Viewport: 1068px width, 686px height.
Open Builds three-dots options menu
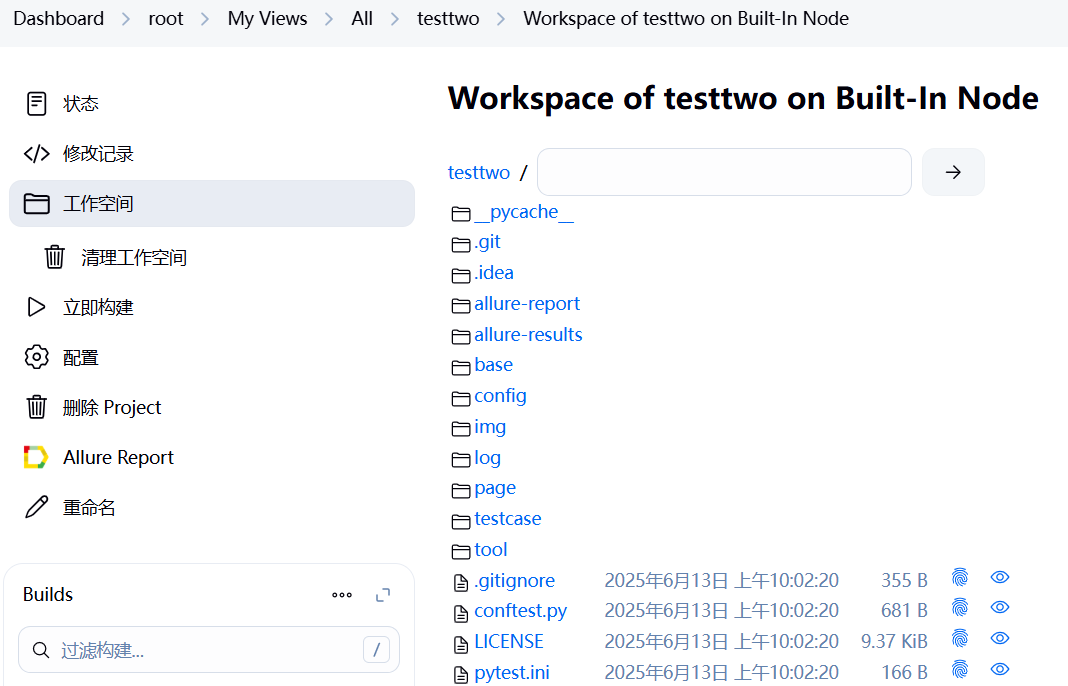(x=342, y=595)
